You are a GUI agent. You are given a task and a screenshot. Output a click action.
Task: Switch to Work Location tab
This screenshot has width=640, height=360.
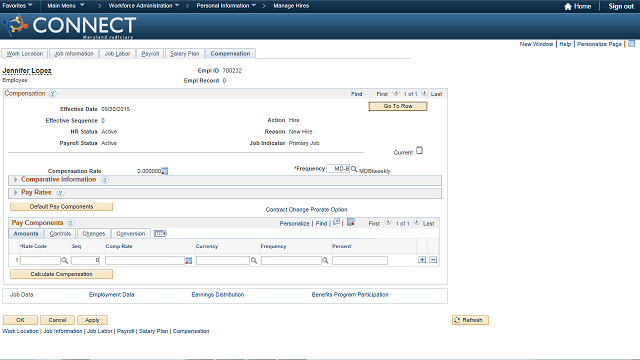click(24, 53)
